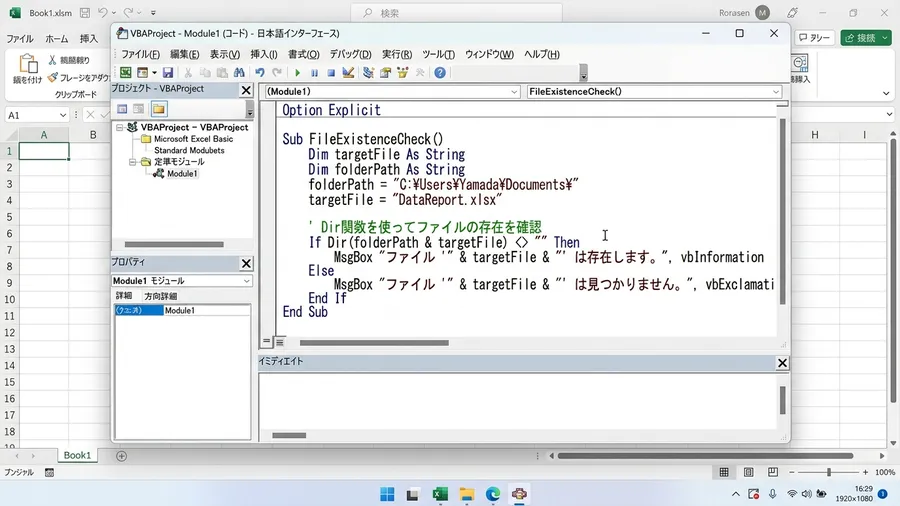Close the イミディエイト window
This screenshot has height=506, width=900.
click(782, 363)
